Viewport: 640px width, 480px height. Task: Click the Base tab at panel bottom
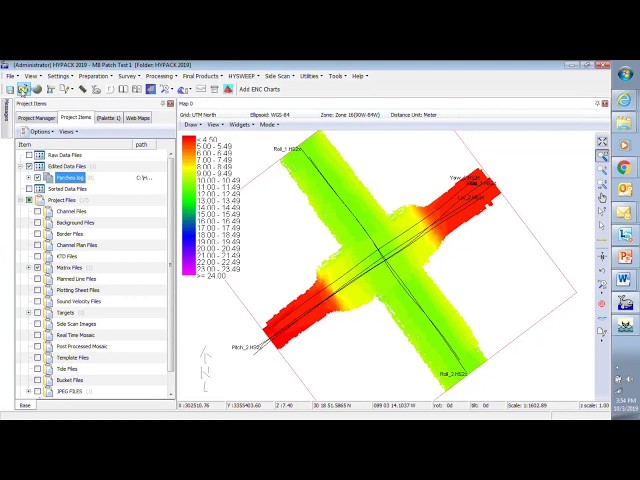click(25, 405)
